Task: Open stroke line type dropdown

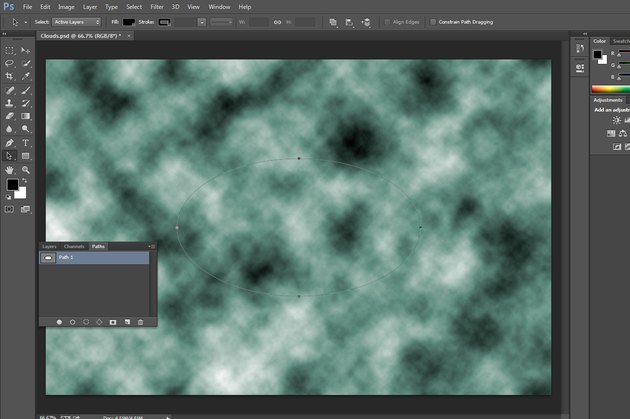Action: [221, 22]
